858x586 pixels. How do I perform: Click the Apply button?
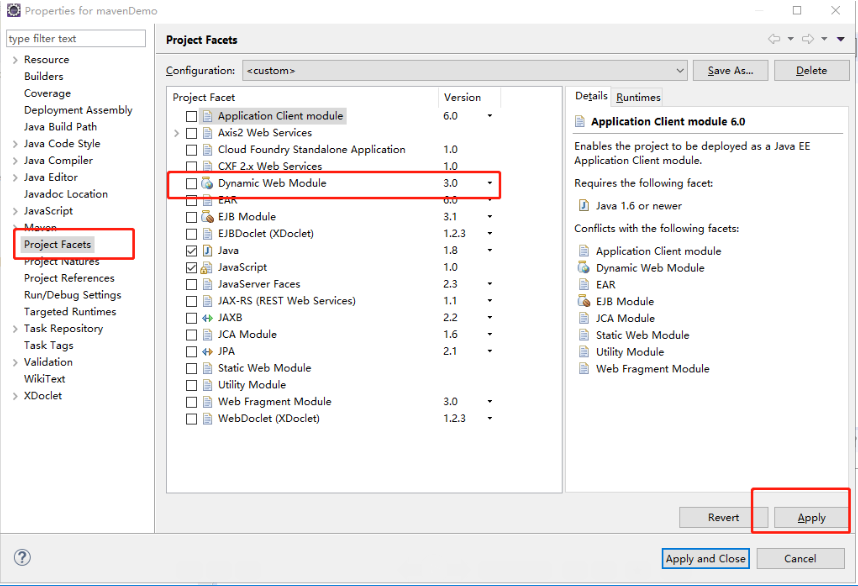[x=811, y=518]
